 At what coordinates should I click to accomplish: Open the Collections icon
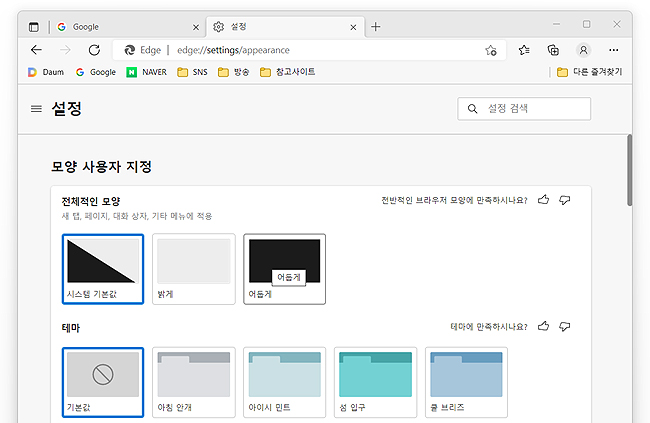pyautogui.click(x=553, y=50)
